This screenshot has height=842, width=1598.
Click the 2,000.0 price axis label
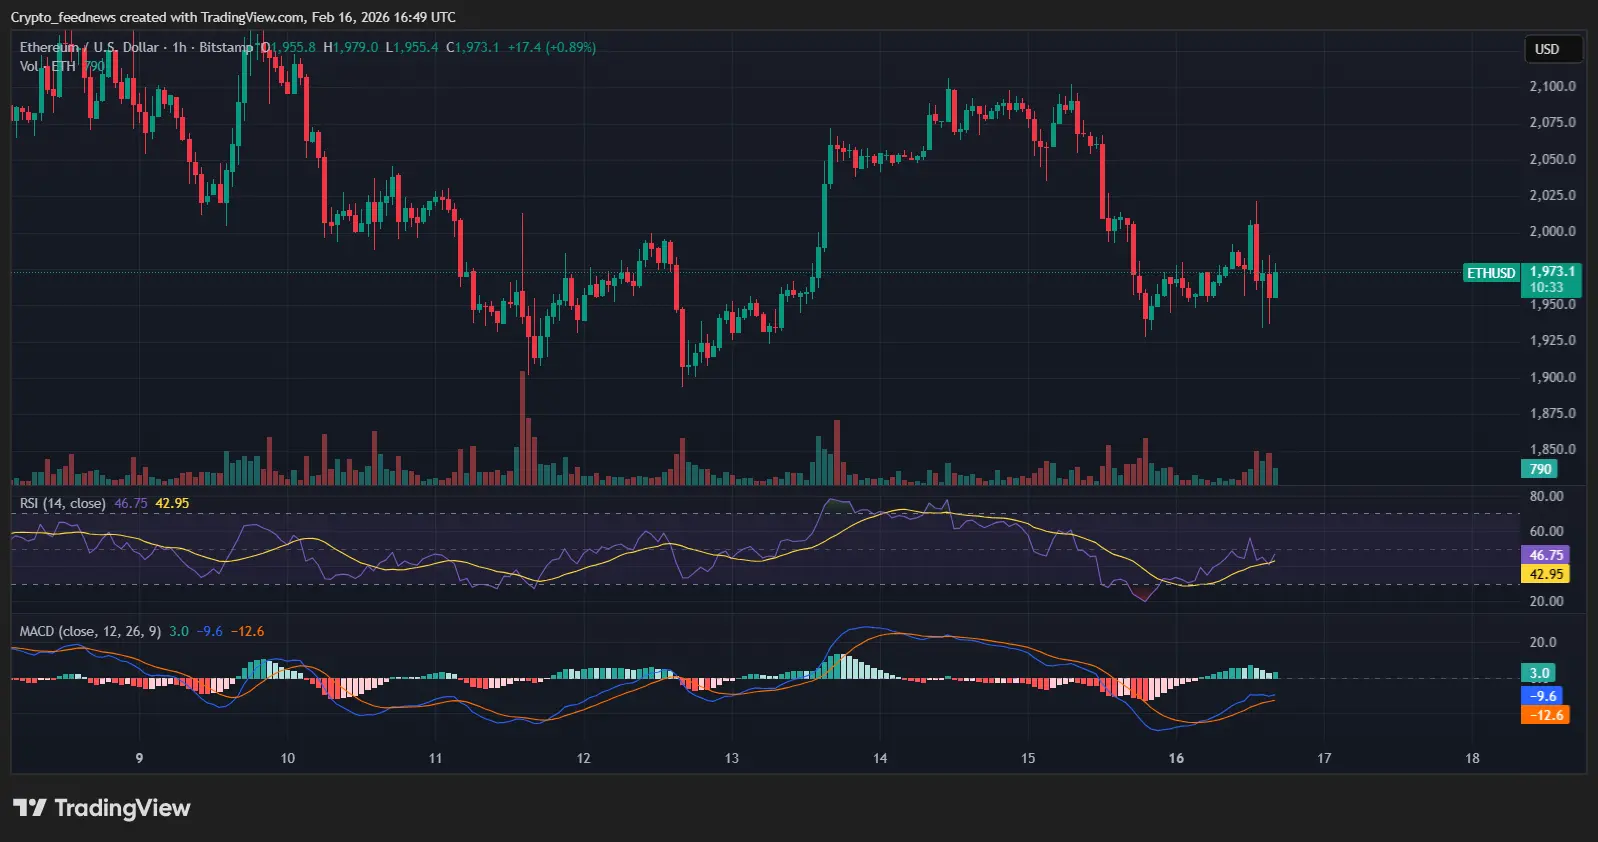[x=1552, y=231]
